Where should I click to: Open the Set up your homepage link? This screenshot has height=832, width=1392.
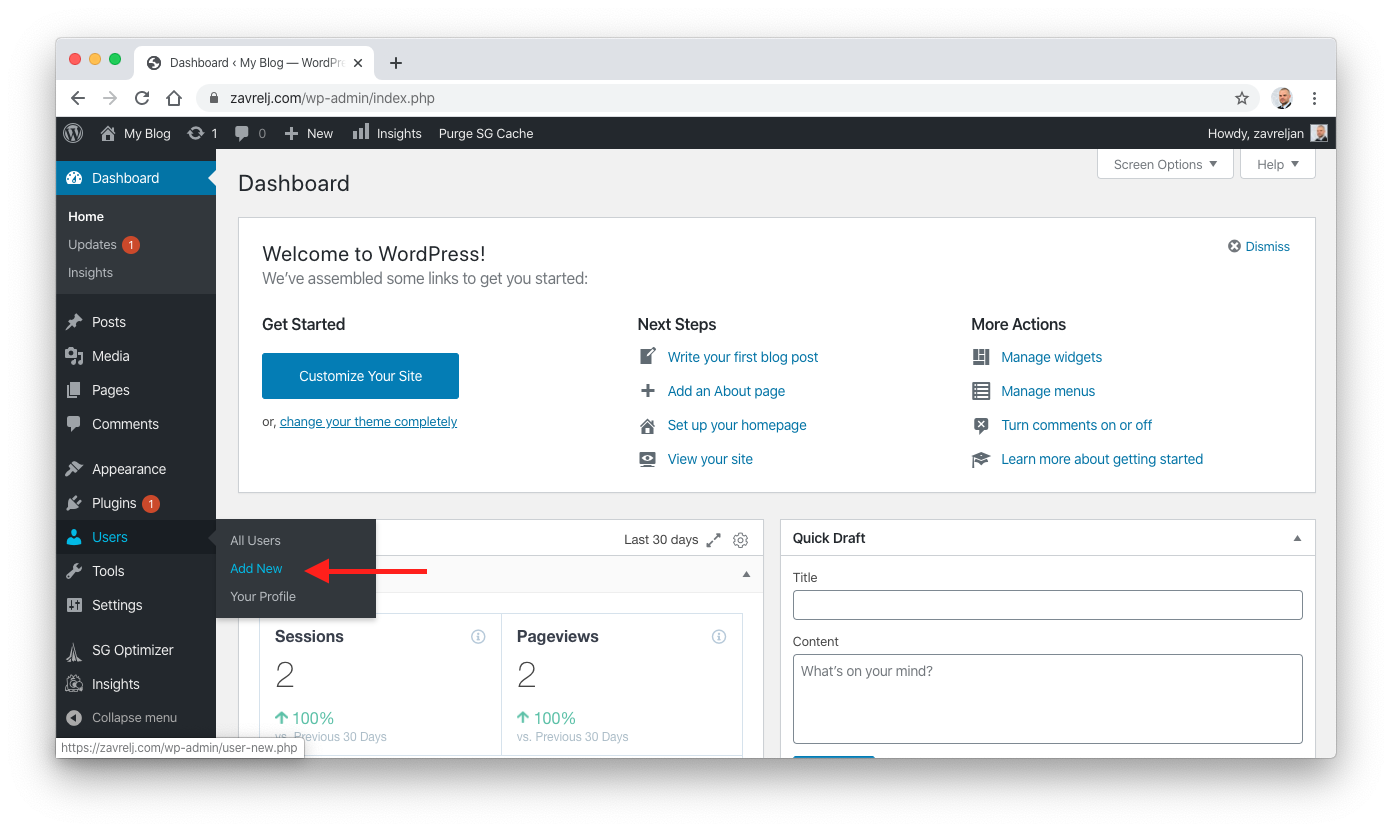point(737,425)
